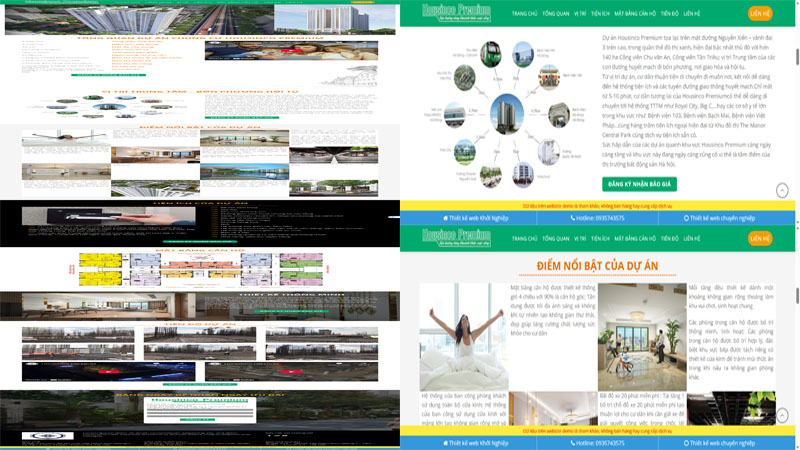Image resolution: width=800 pixels, height=450 pixels.
Task: Click aerial tower hero banner in the full-page view
Action: pyautogui.click(x=139, y=20)
